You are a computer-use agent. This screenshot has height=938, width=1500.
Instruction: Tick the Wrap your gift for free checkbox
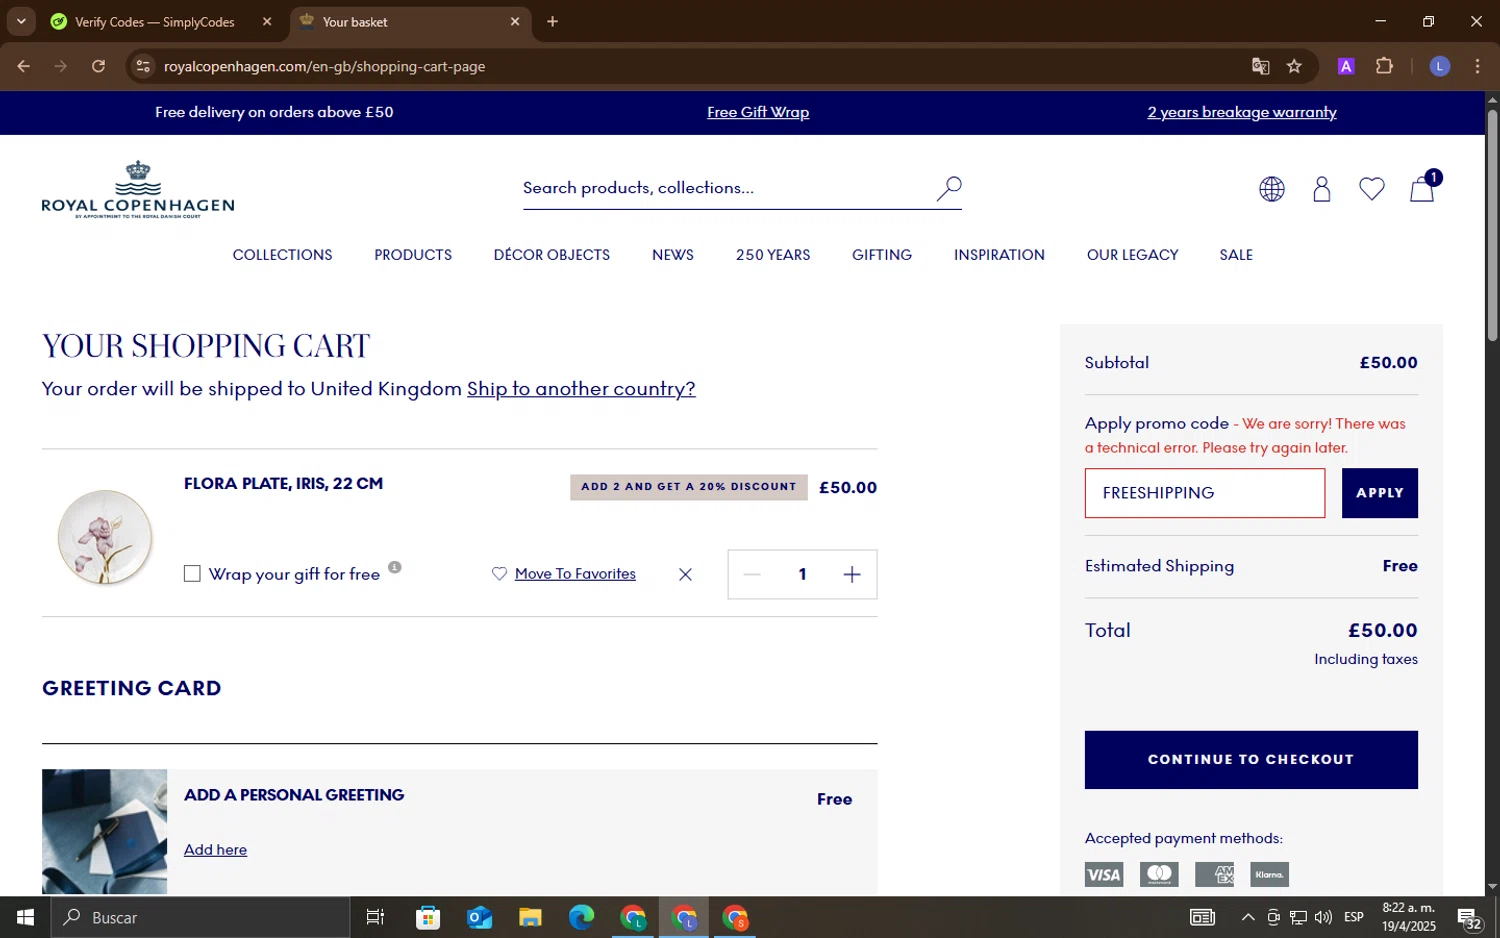(x=192, y=574)
